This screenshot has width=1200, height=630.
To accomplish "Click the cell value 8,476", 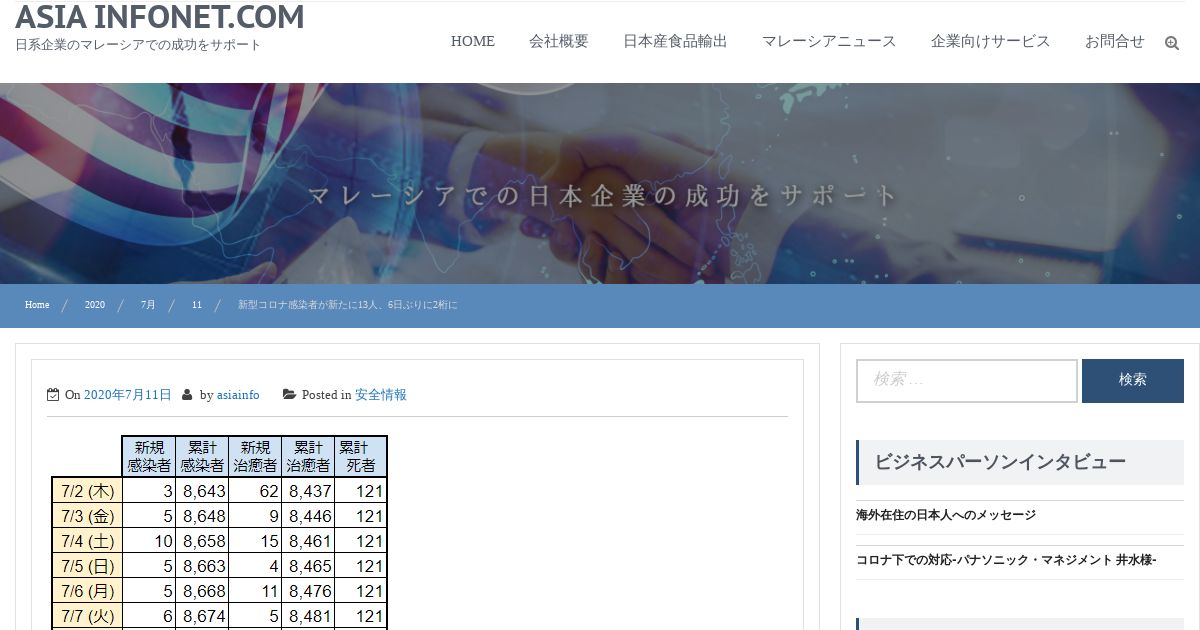I will pyautogui.click(x=309, y=591).
